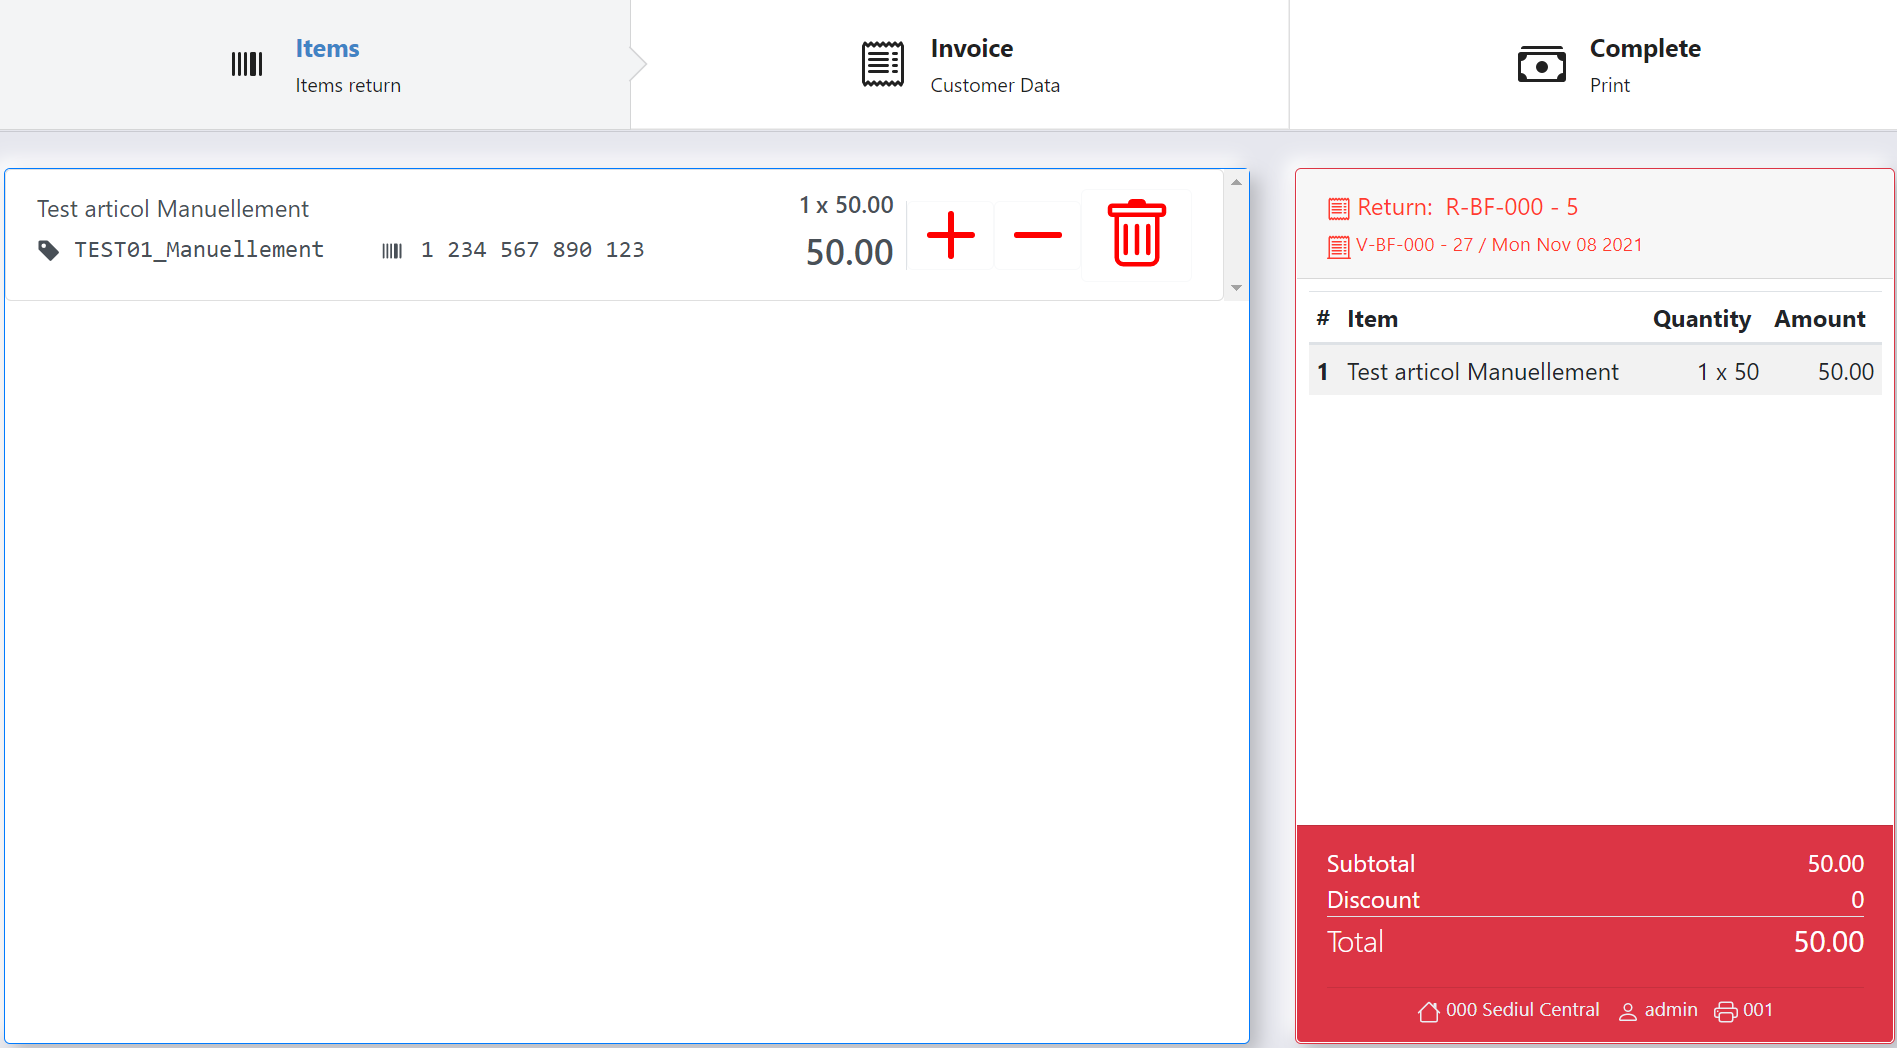The image size is (1897, 1048).
Task: Click the printer icon beside 001
Action: (1726, 1012)
